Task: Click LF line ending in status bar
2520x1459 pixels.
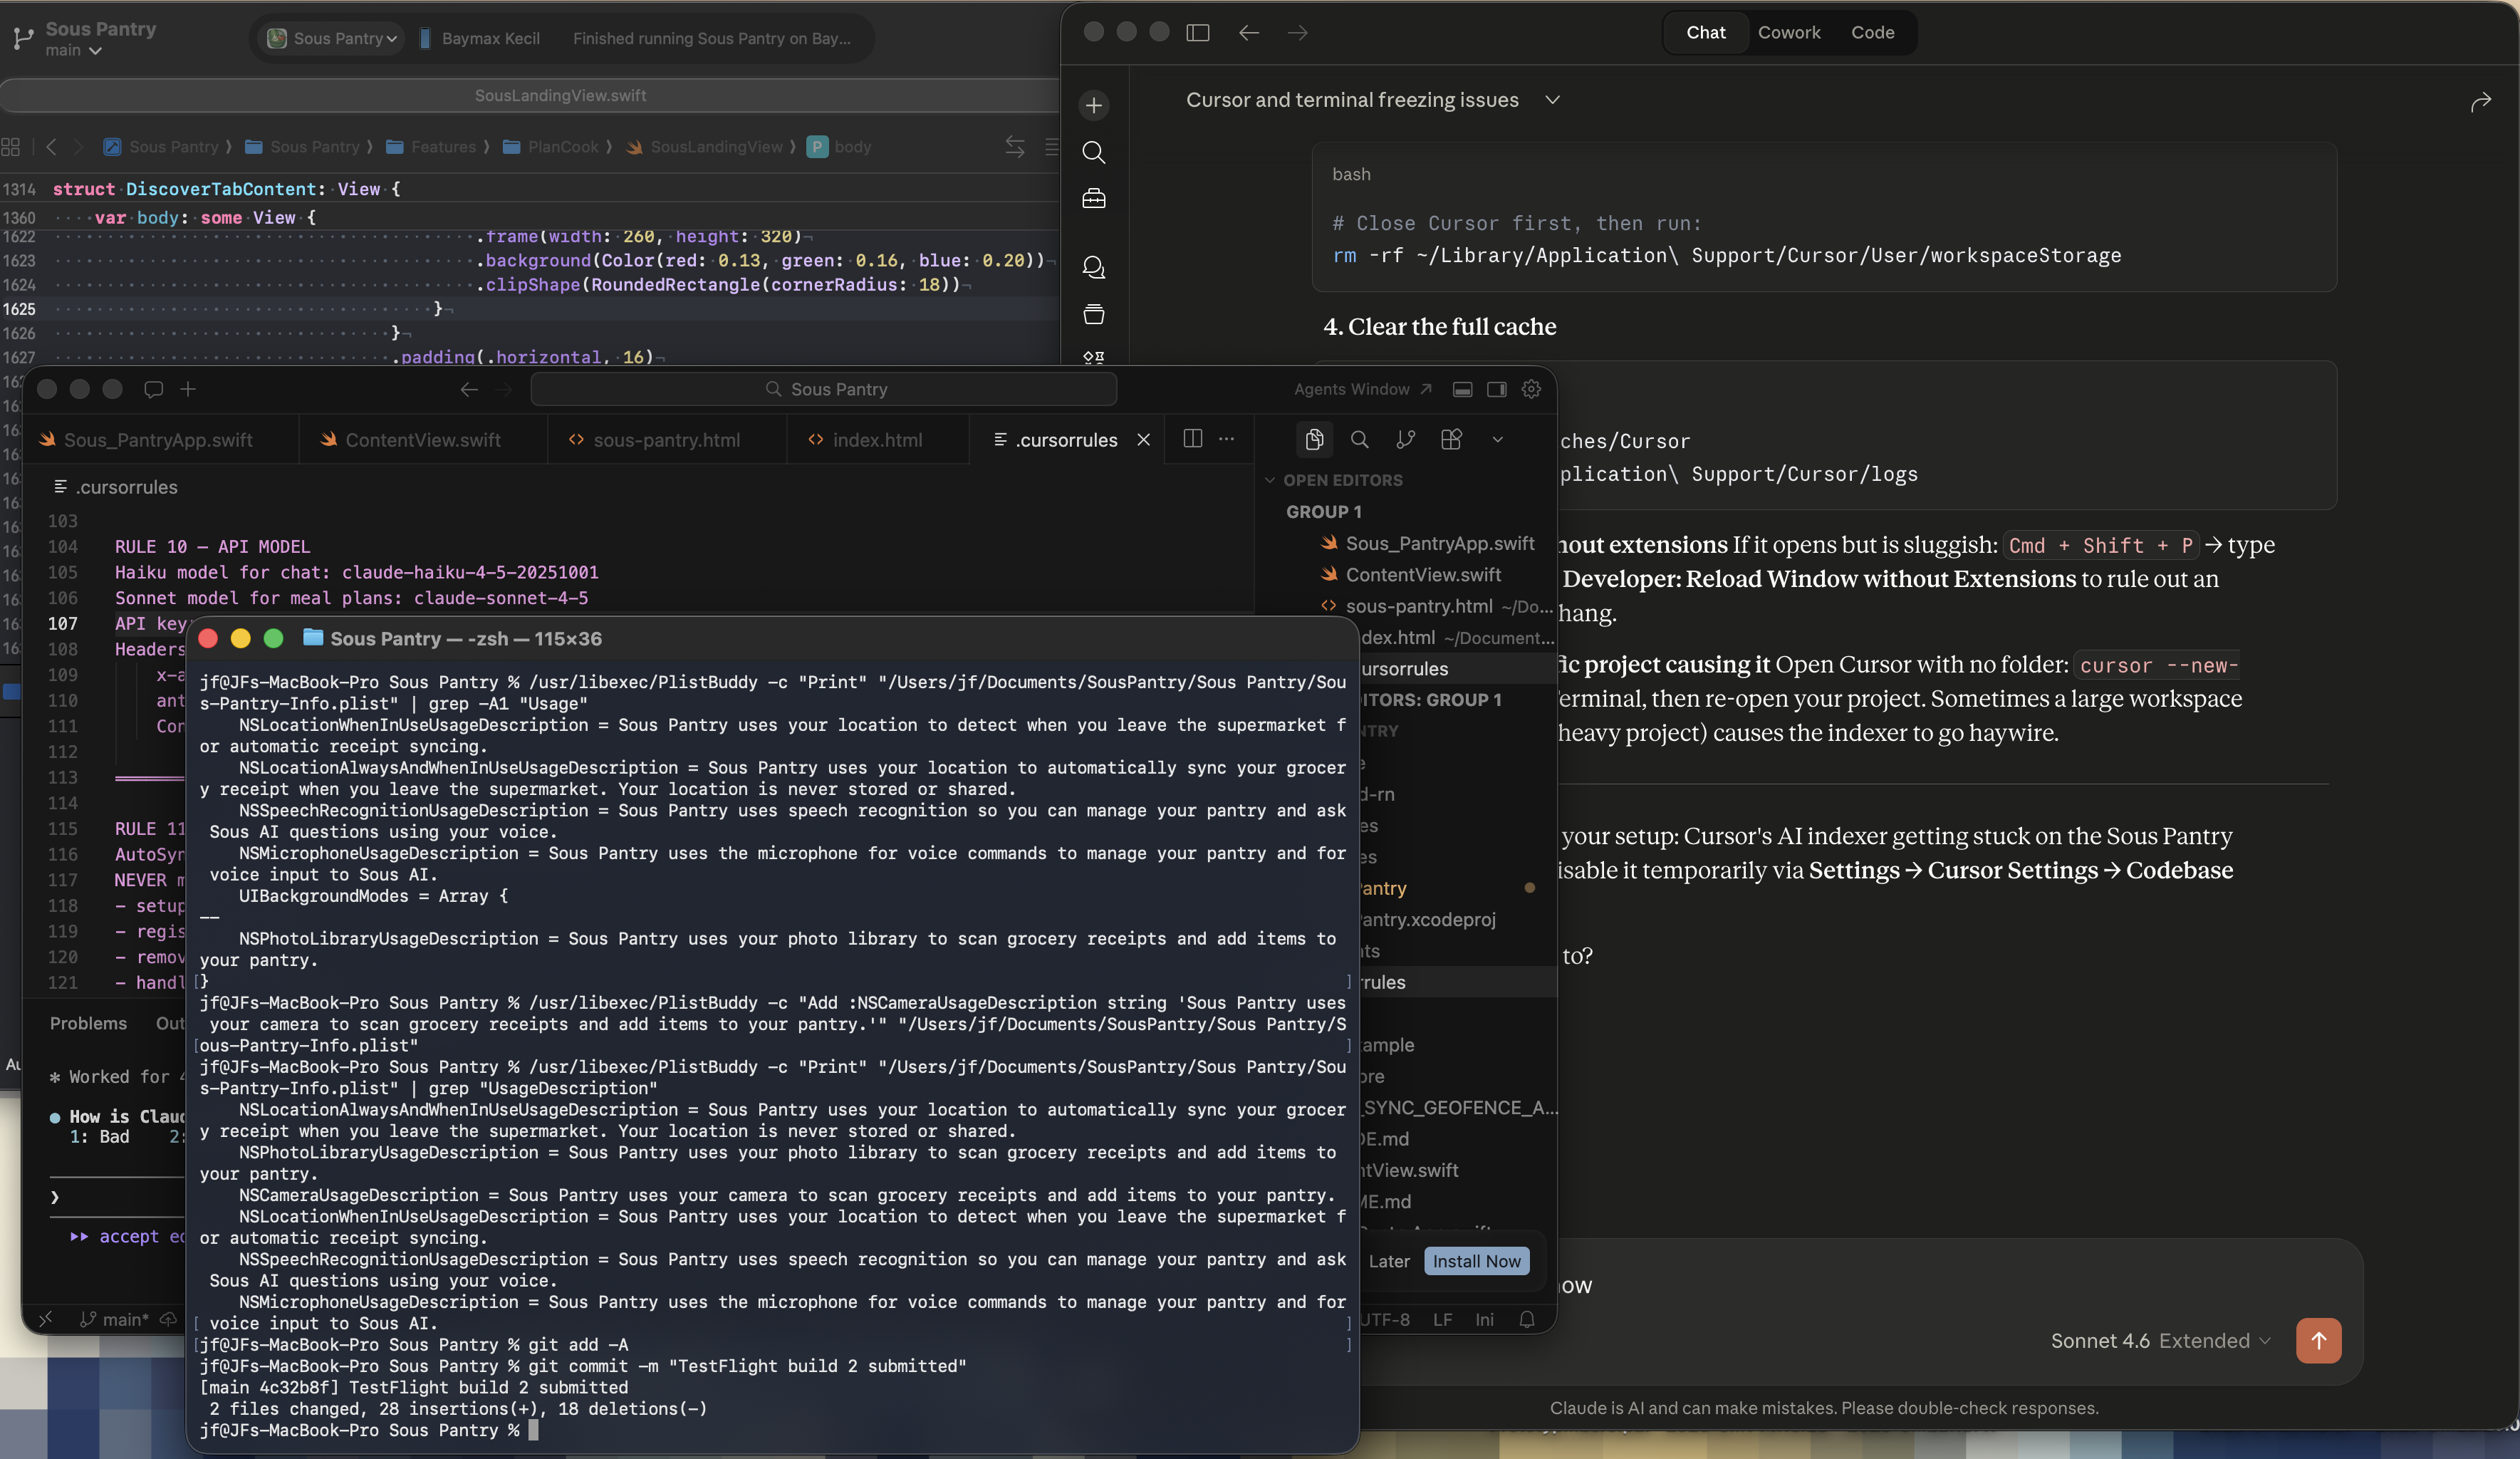Action: point(1442,1320)
